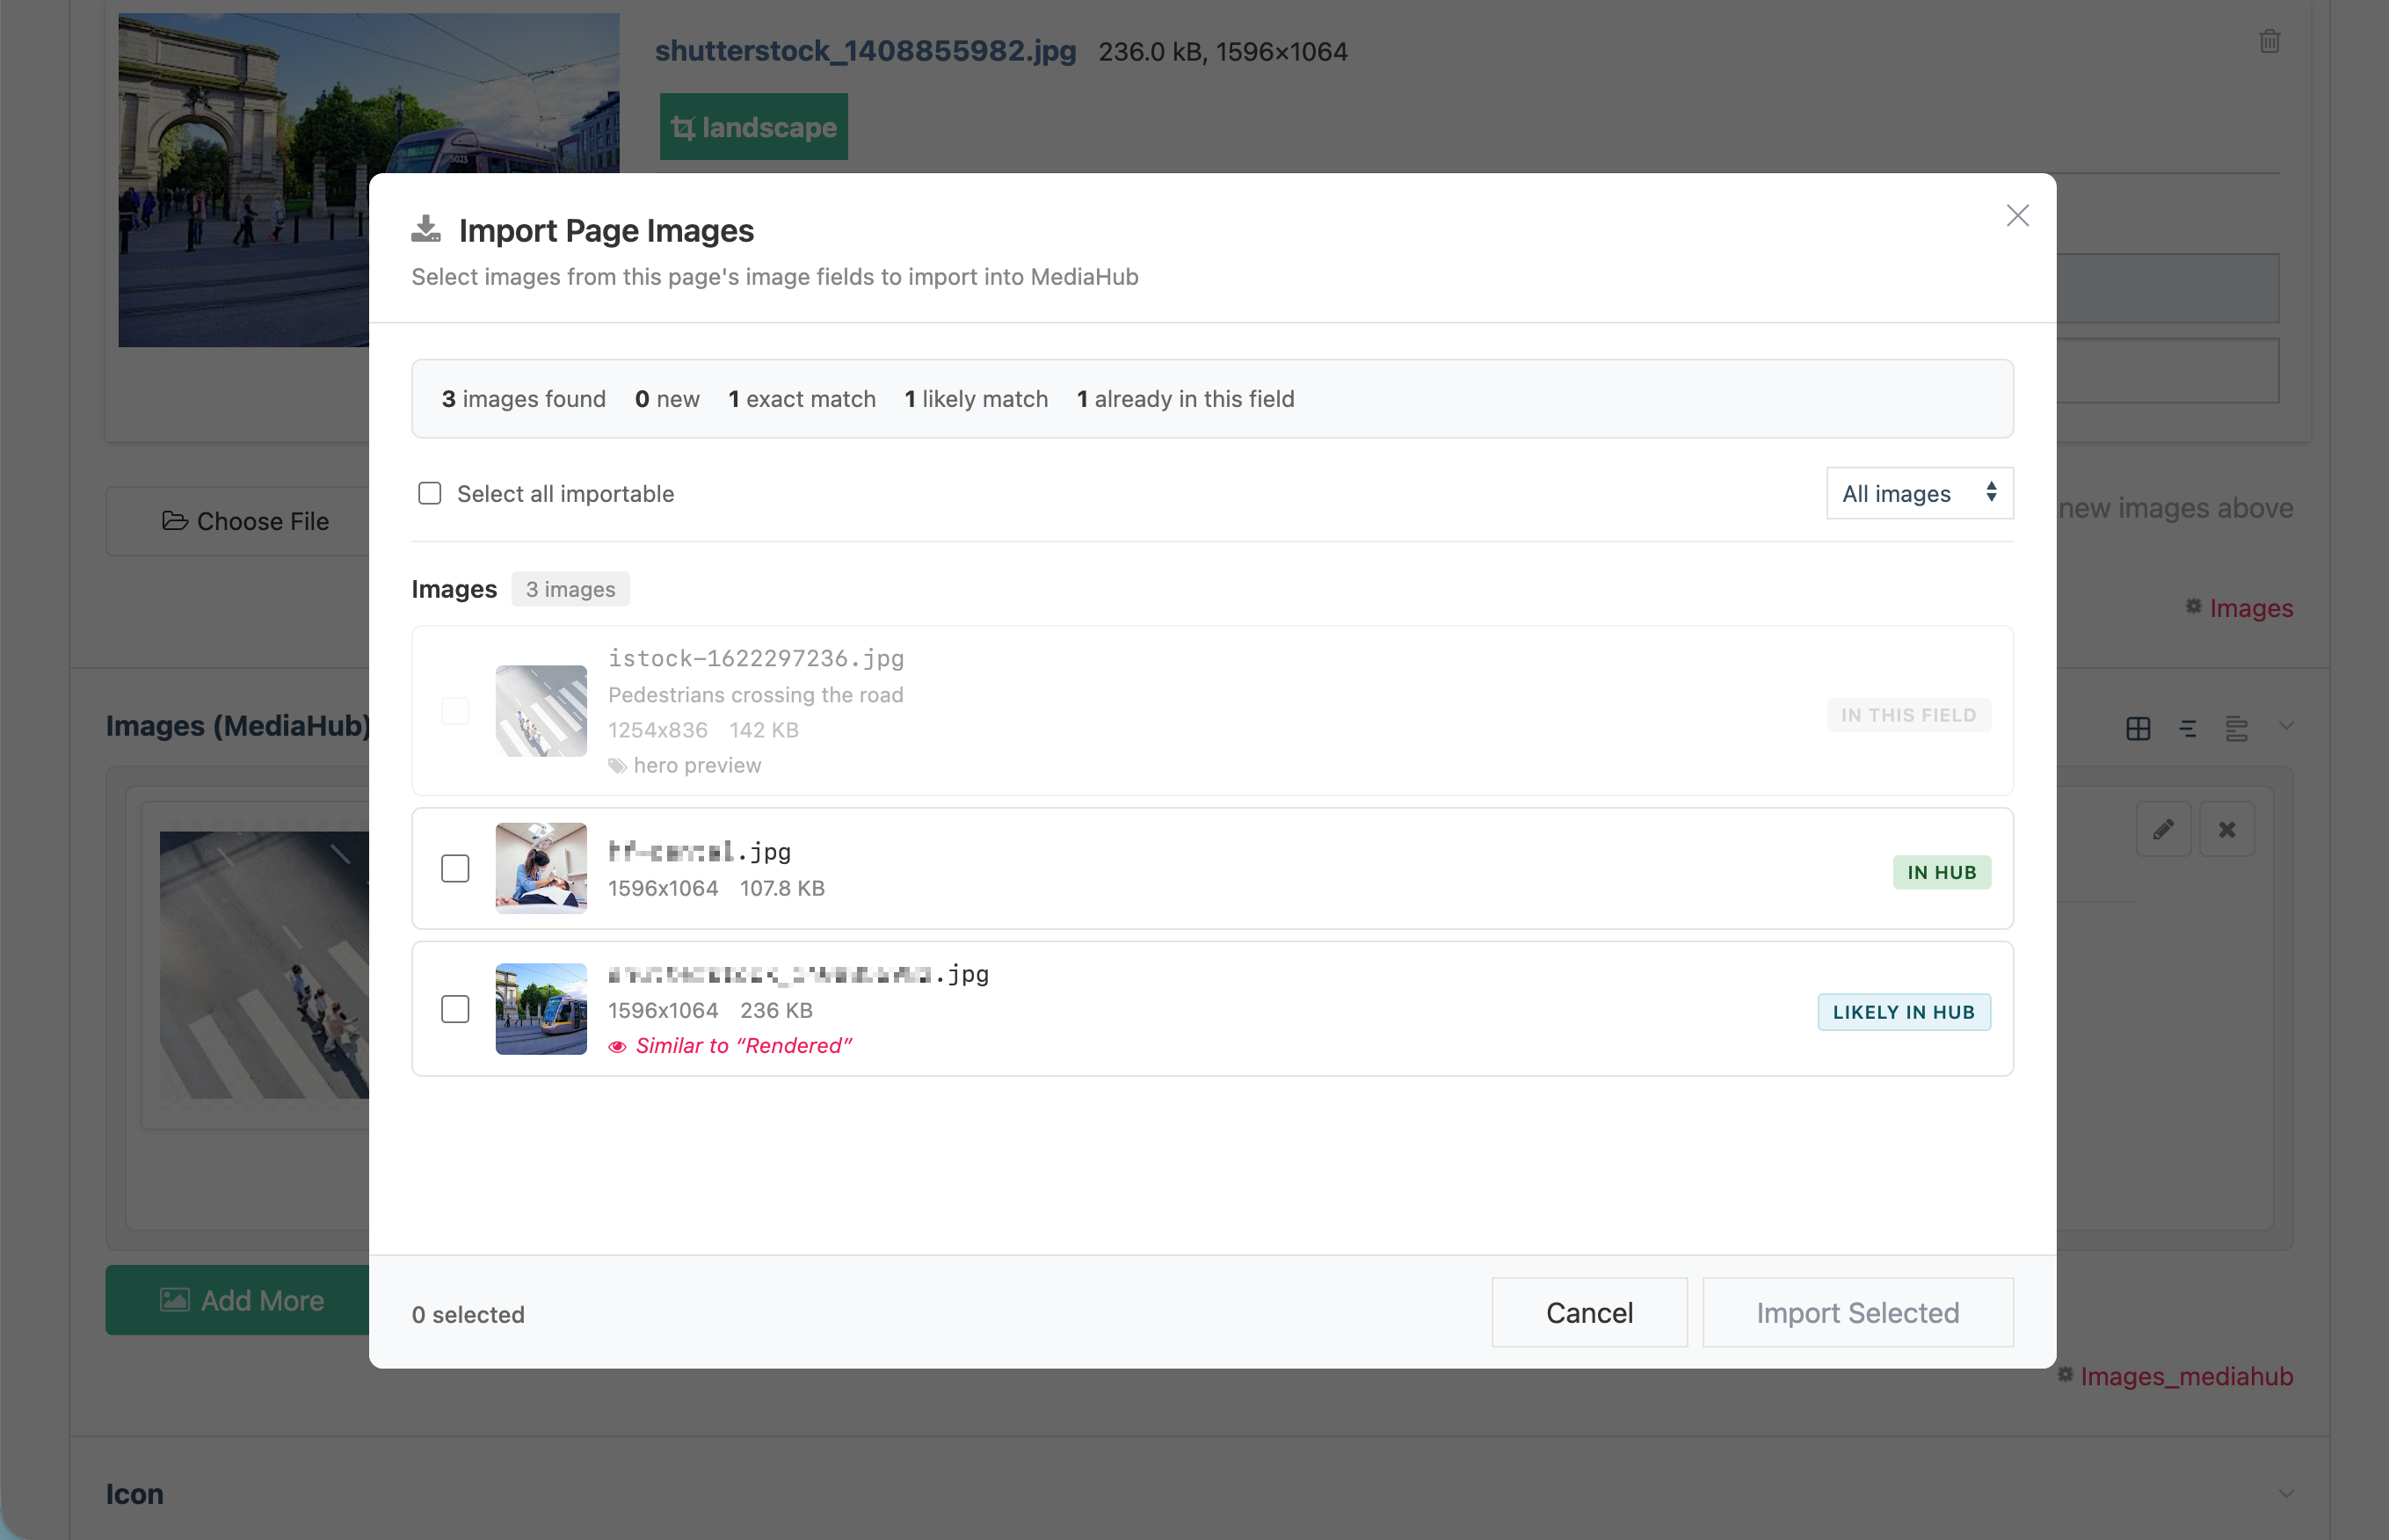Click the landscape crop badge
This screenshot has height=1540, width=2389.
click(x=754, y=127)
